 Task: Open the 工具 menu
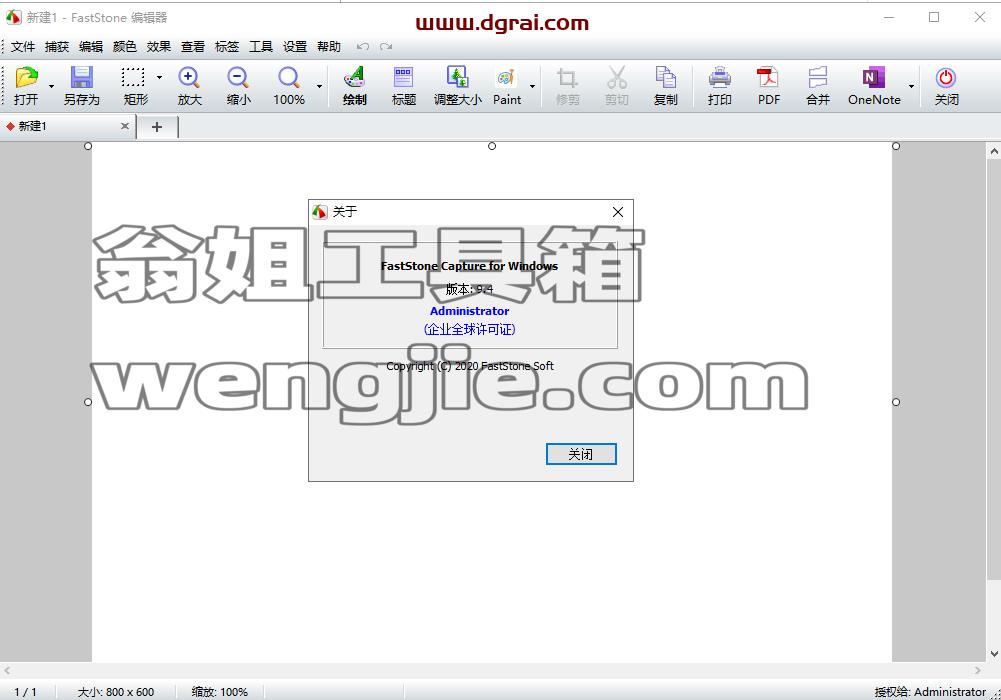(x=260, y=47)
